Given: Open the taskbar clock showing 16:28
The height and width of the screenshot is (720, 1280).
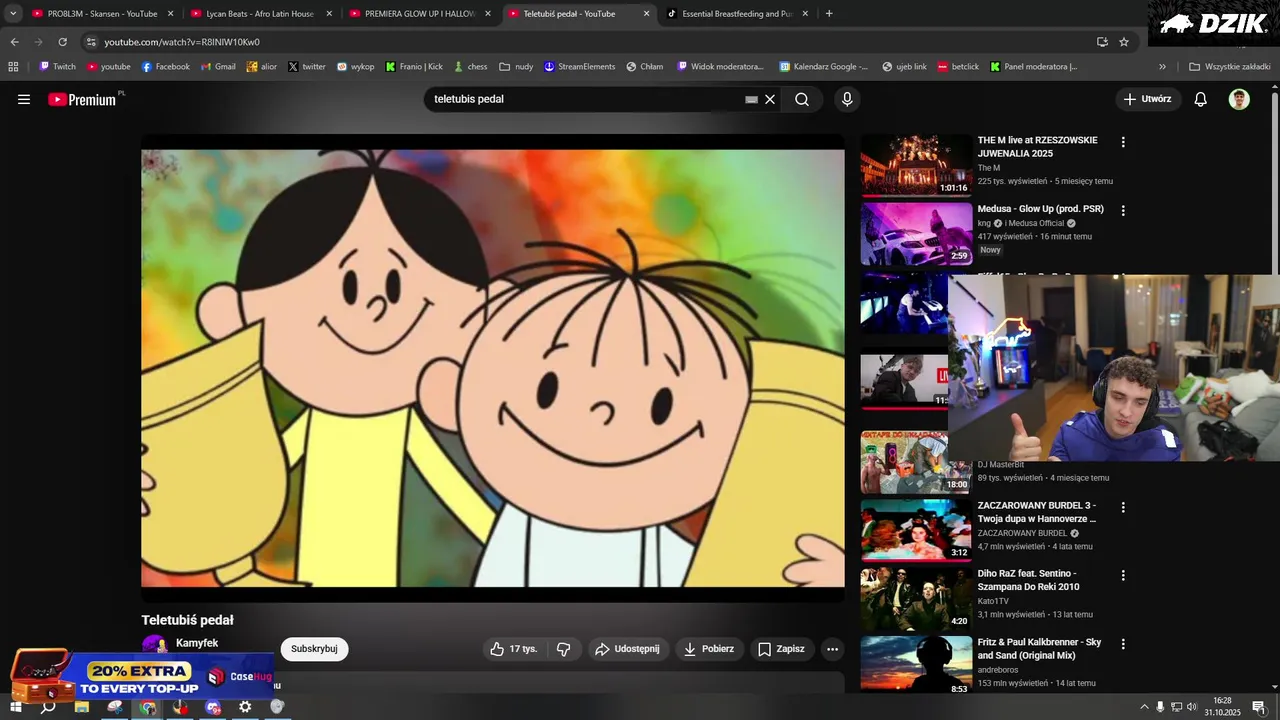Looking at the screenshot, I should (x=1222, y=707).
